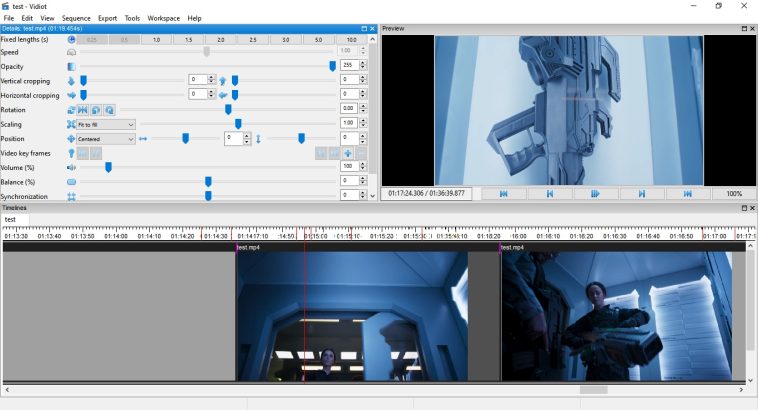Click the Scaling icon
Screen dimensions: 758x410
[72, 125]
